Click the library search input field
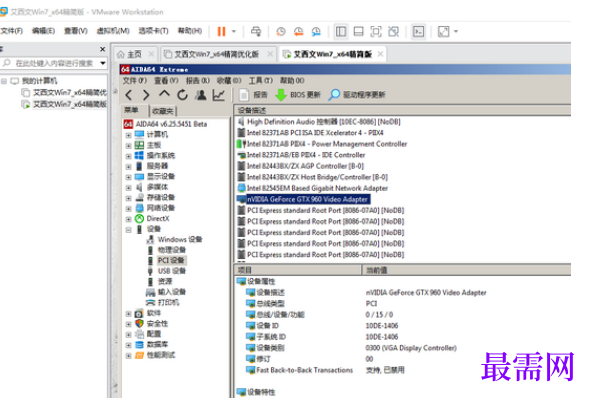This screenshot has height=398, width=593. [54, 63]
